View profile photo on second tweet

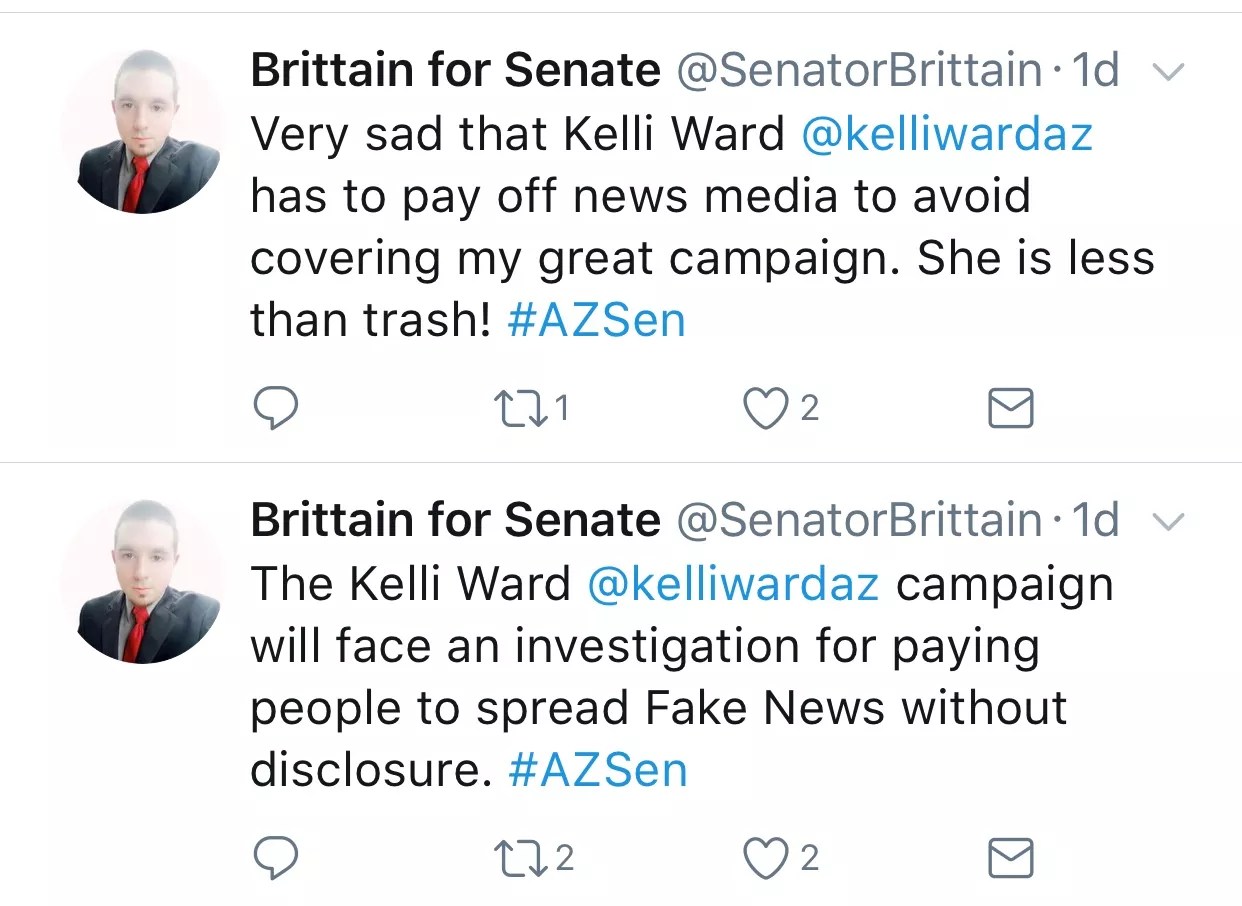pos(143,580)
